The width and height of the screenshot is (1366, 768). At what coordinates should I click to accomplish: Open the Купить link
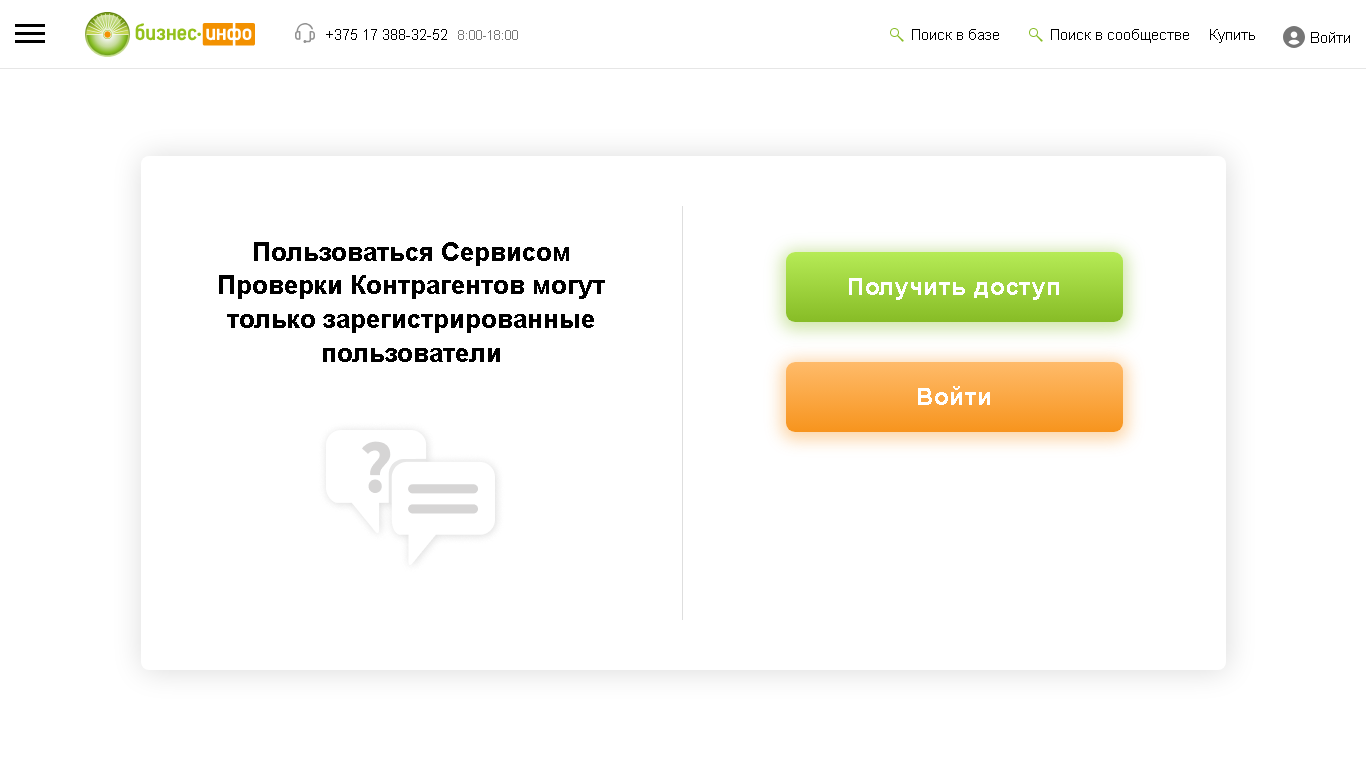pyautogui.click(x=1232, y=35)
